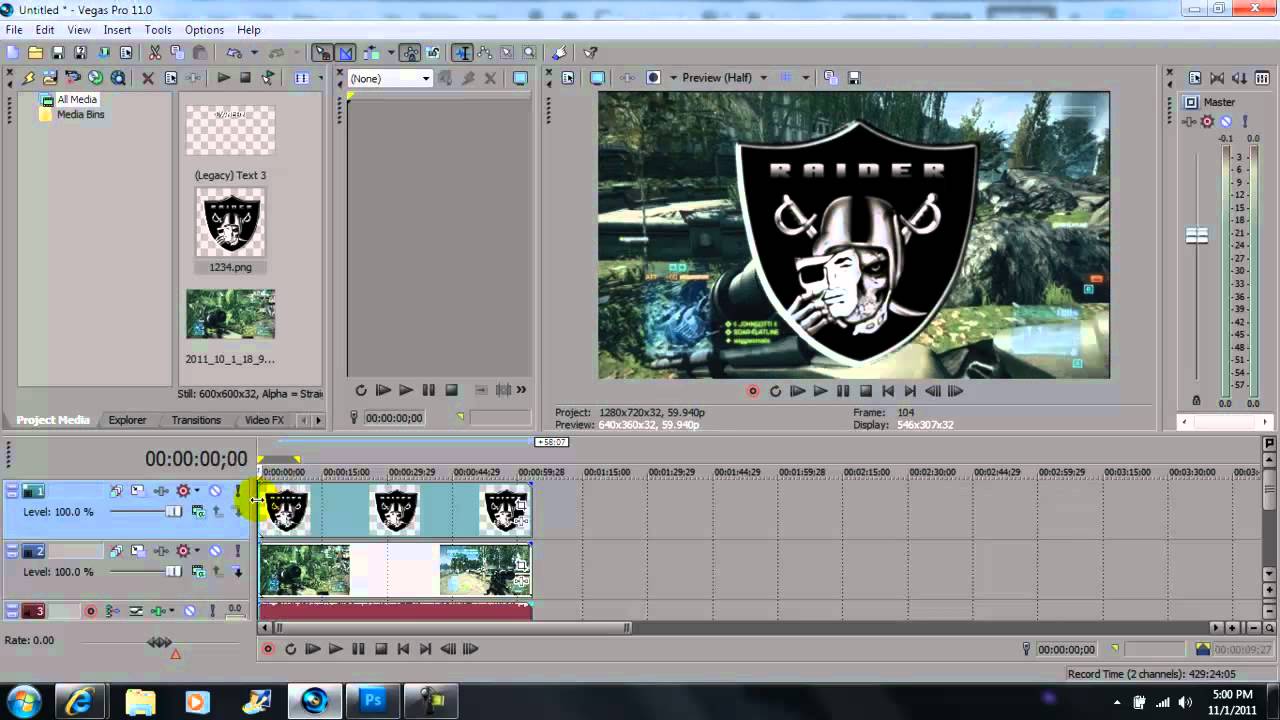Click the Event Pan/Crop icon on the last Raiders clip
The width and height of the screenshot is (1280, 720).
(x=520, y=506)
